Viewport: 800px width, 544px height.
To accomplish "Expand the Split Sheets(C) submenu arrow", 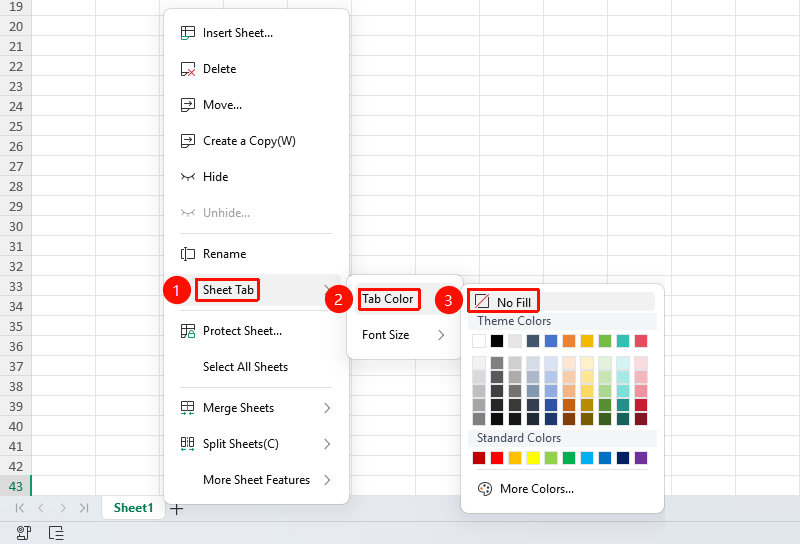I will tap(327, 444).
